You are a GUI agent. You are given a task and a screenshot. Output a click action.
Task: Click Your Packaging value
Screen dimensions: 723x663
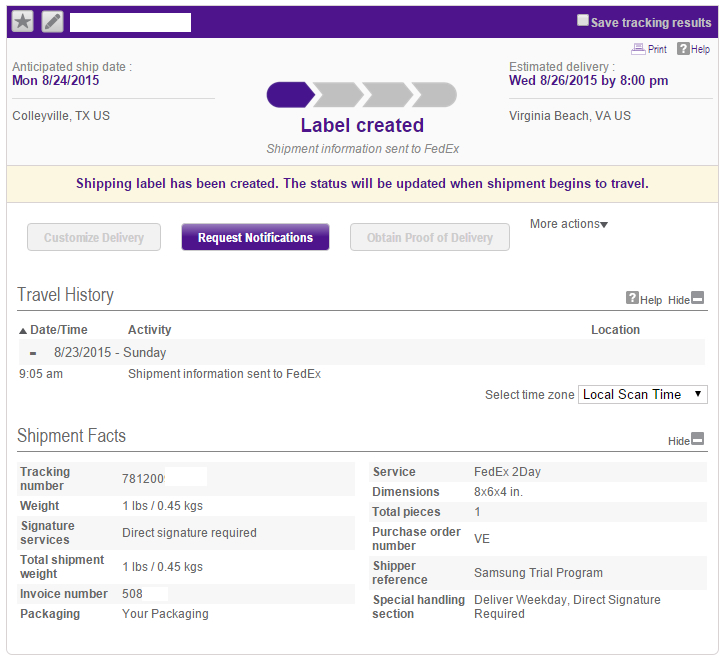pos(165,614)
